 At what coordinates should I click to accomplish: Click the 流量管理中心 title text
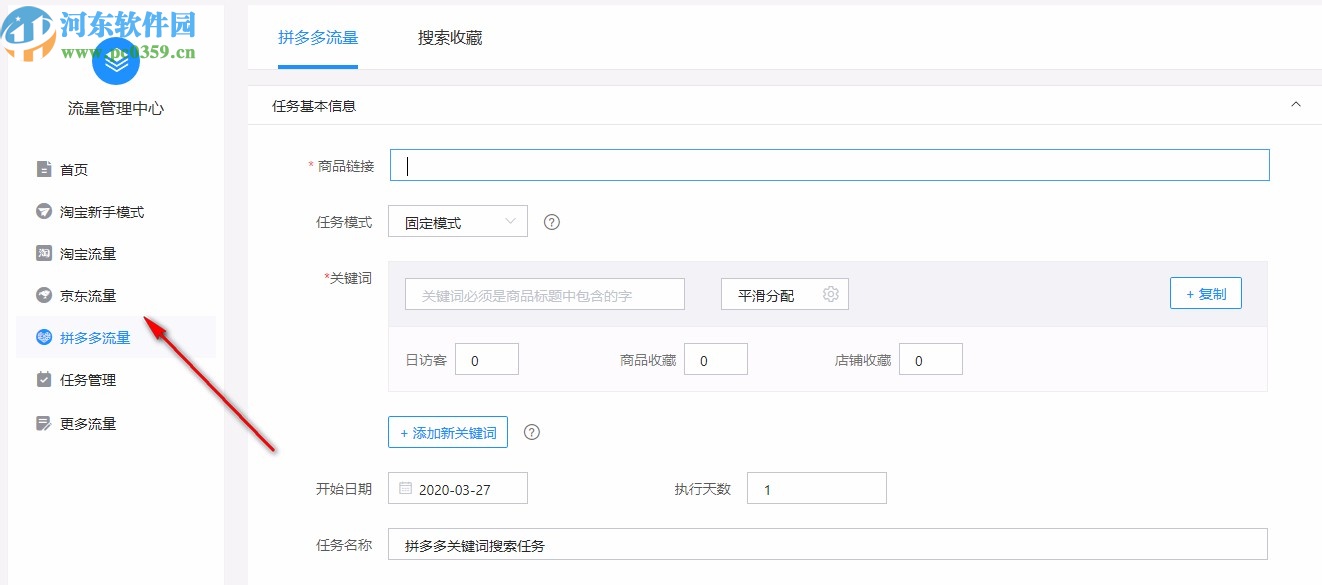(116, 108)
